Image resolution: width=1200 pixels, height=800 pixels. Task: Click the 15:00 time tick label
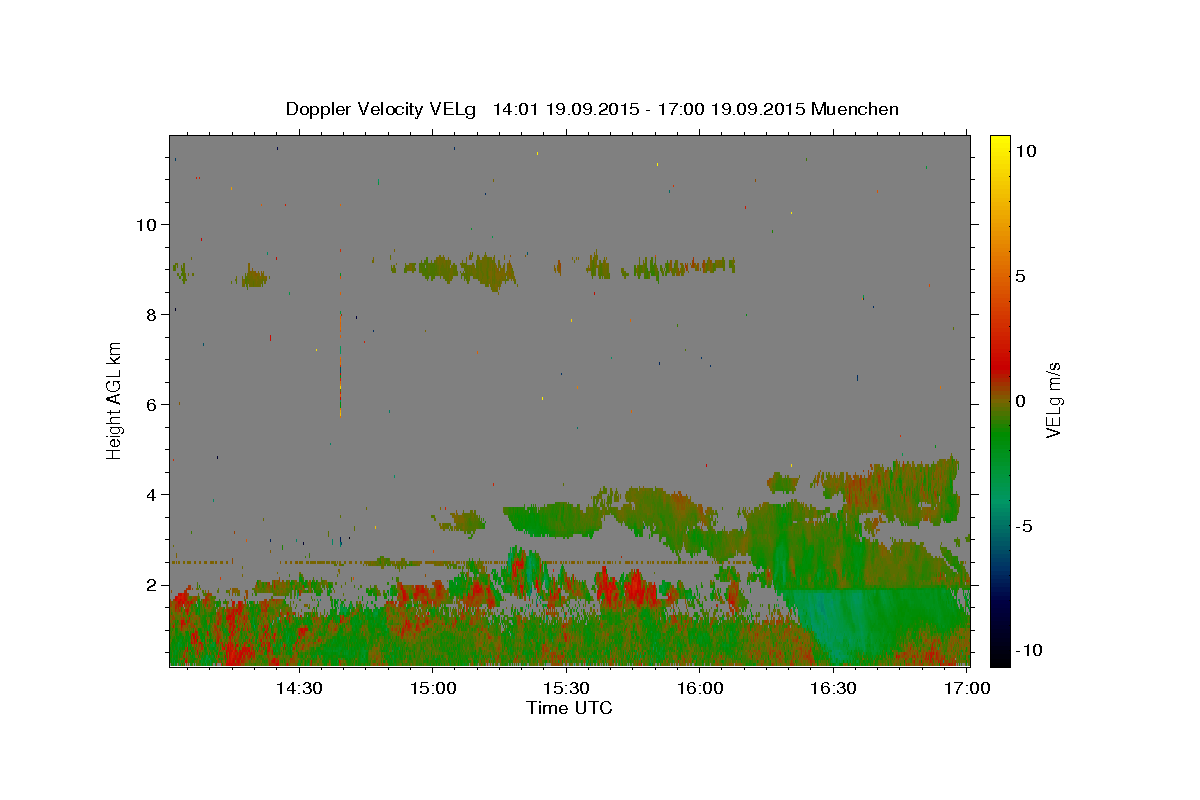coord(433,689)
